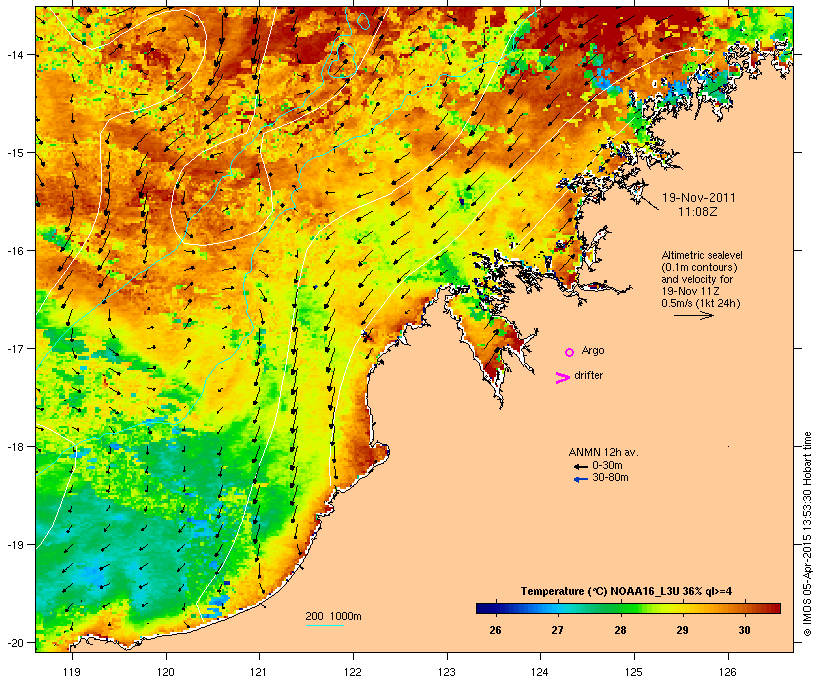Click the 'drifter' legend label
The image size is (820, 680).
click(x=588, y=375)
